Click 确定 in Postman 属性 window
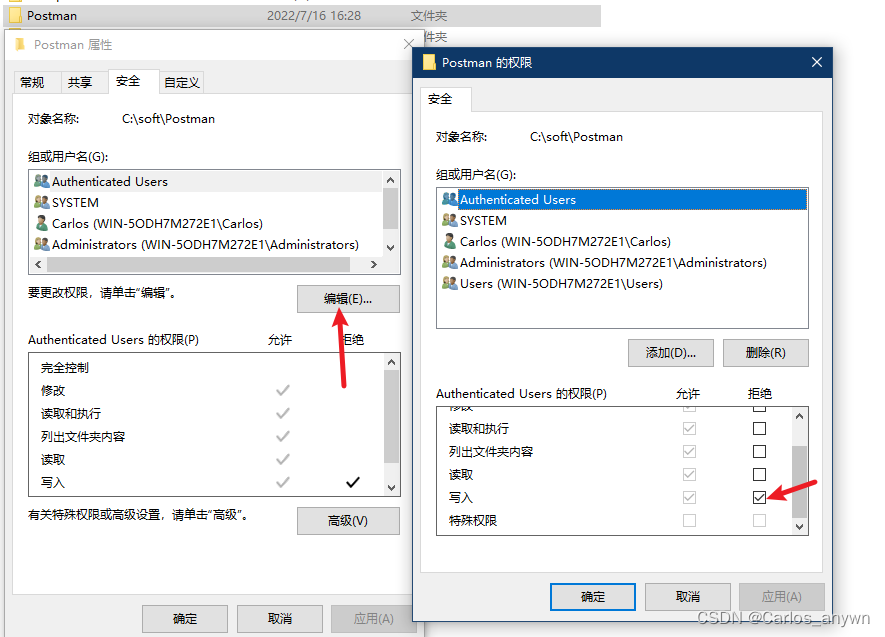The width and height of the screenshot is (885, 637). [x=185, y=619]
